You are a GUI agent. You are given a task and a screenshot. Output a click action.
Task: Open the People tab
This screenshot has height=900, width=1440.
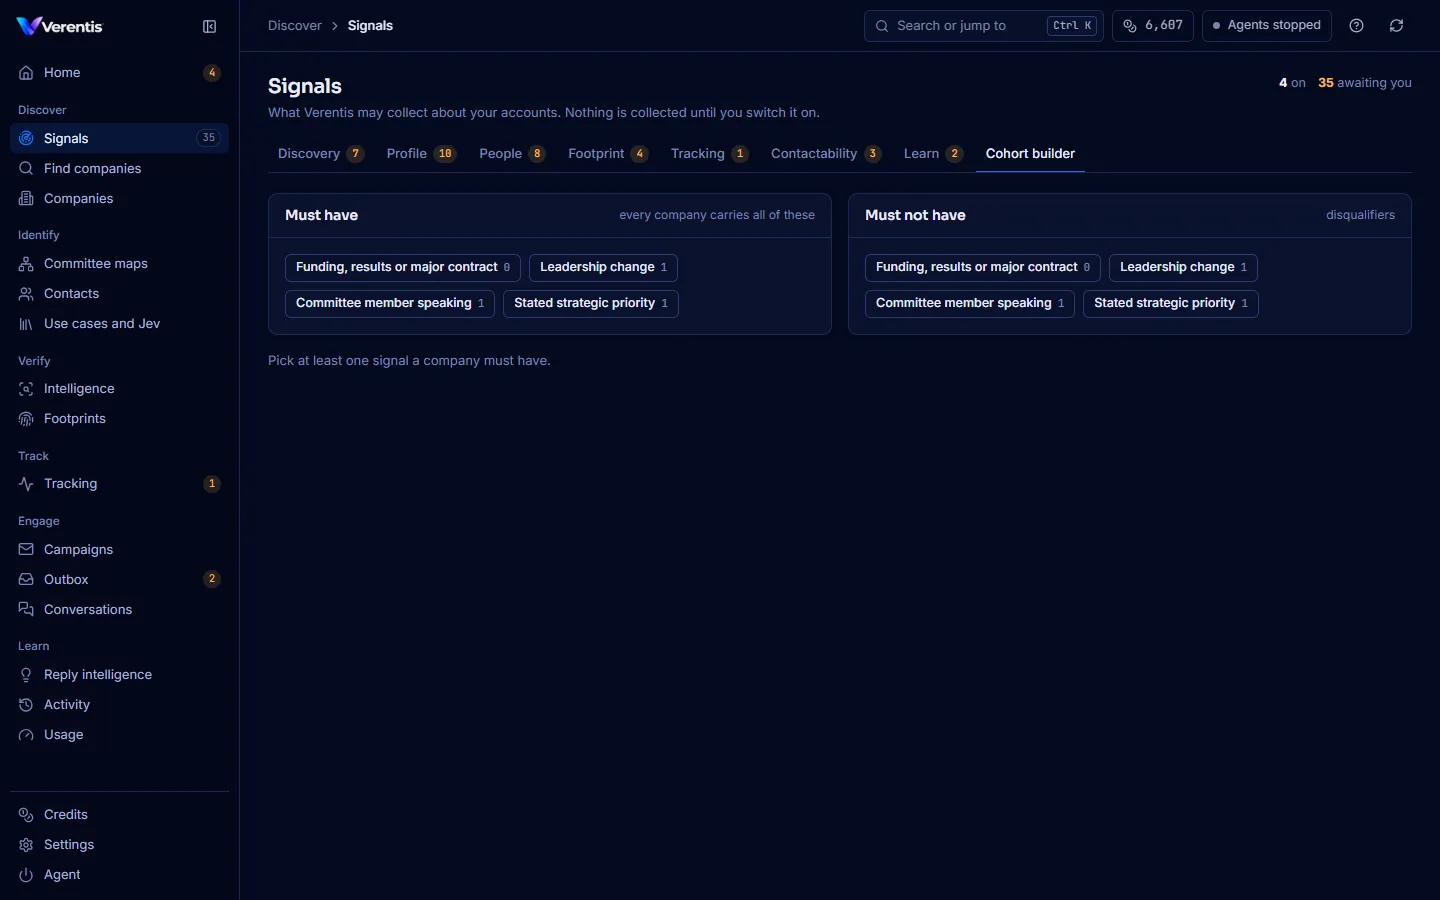(x=512, y=154)
